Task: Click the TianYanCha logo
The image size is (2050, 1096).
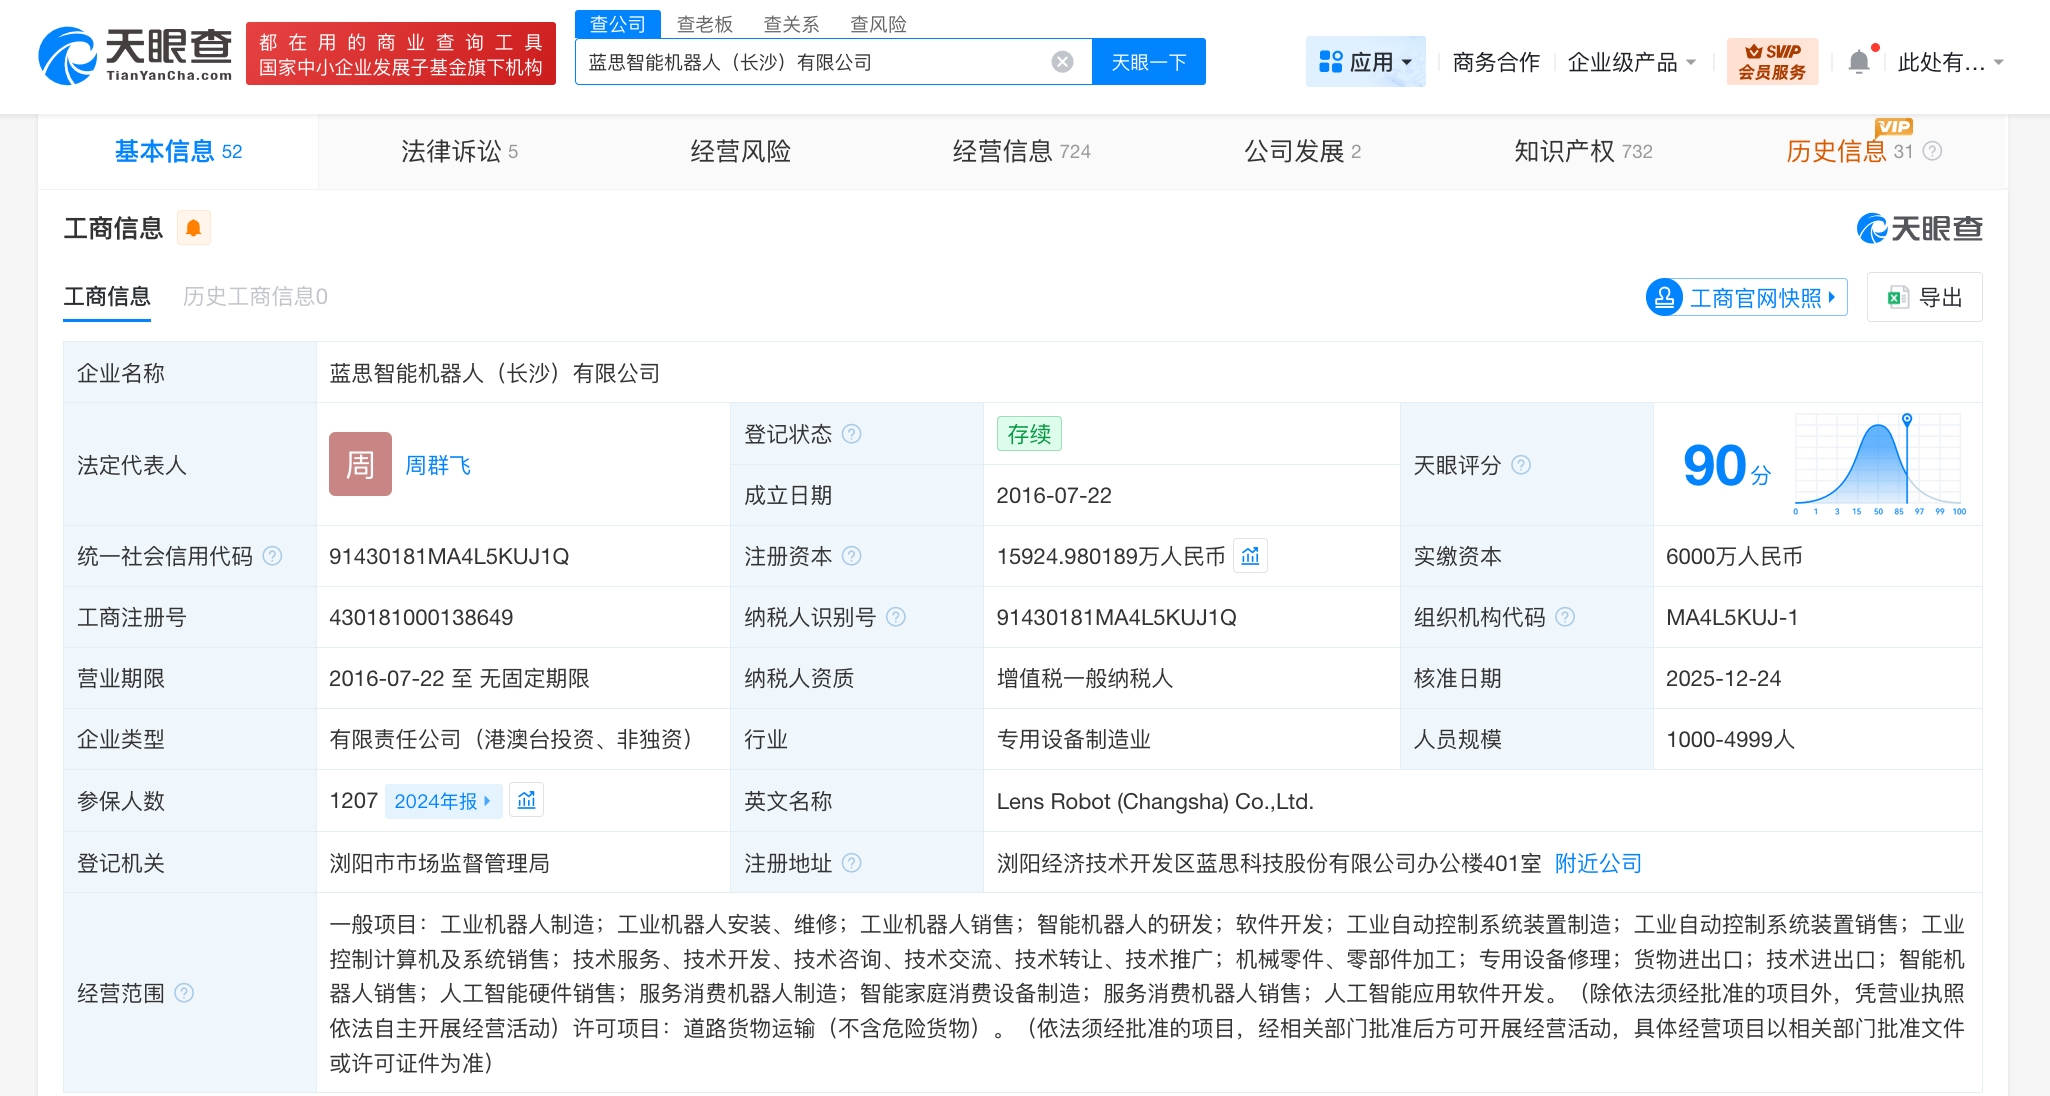Action: pyautogui.click(x=134, y=55)
